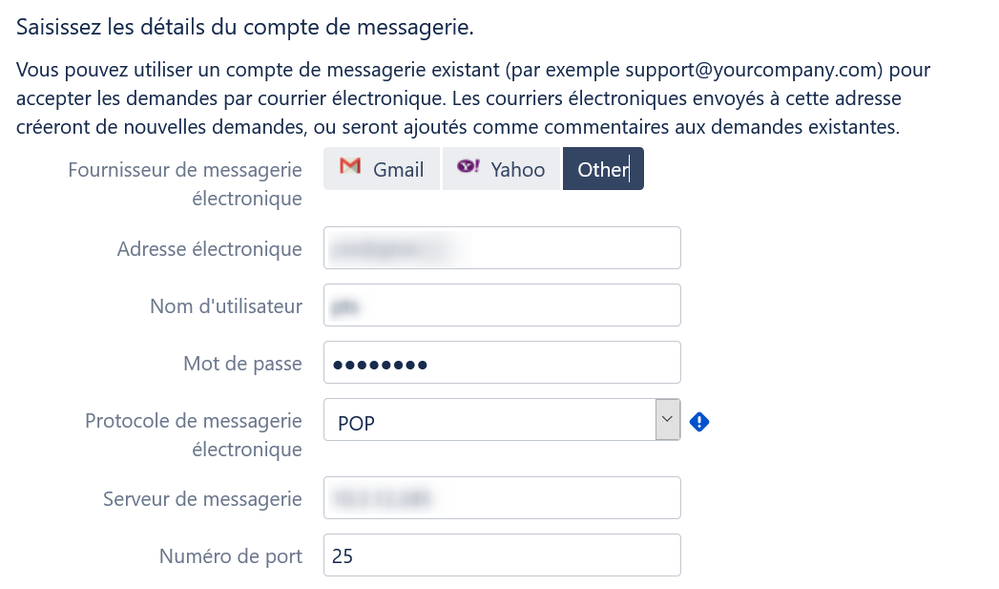This screenshot has width=999, height=589.
Task: Click the Mot de passe password field
Action: click(501, 363)
